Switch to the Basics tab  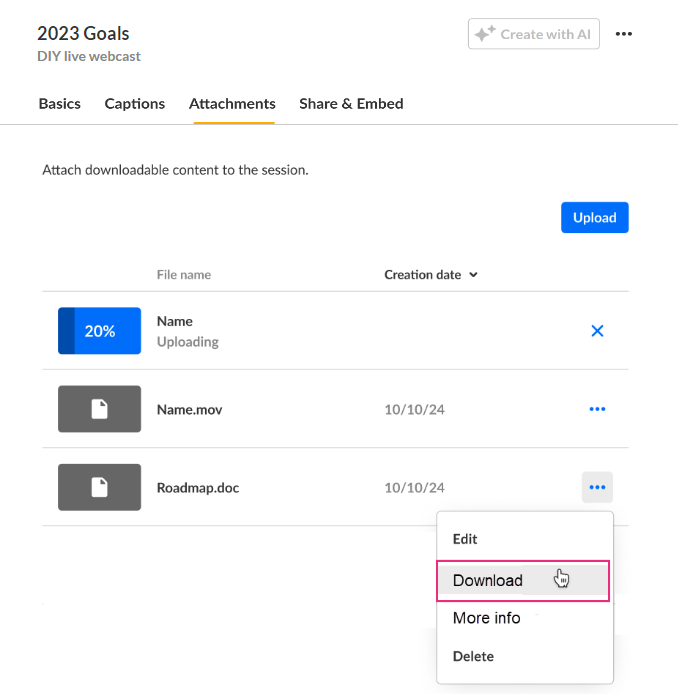point(59,103)
